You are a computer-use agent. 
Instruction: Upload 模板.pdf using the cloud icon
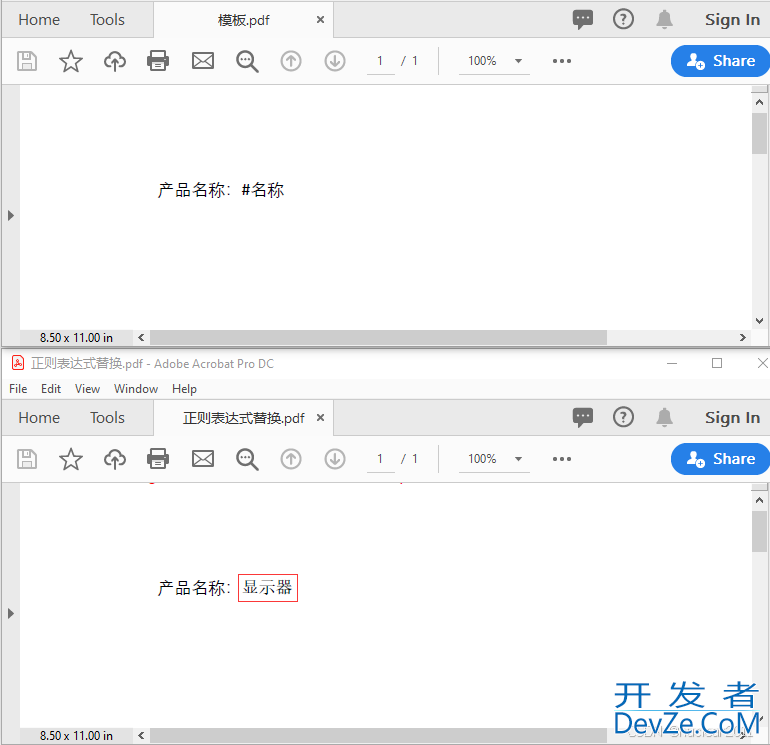click(x=114, y=61)
